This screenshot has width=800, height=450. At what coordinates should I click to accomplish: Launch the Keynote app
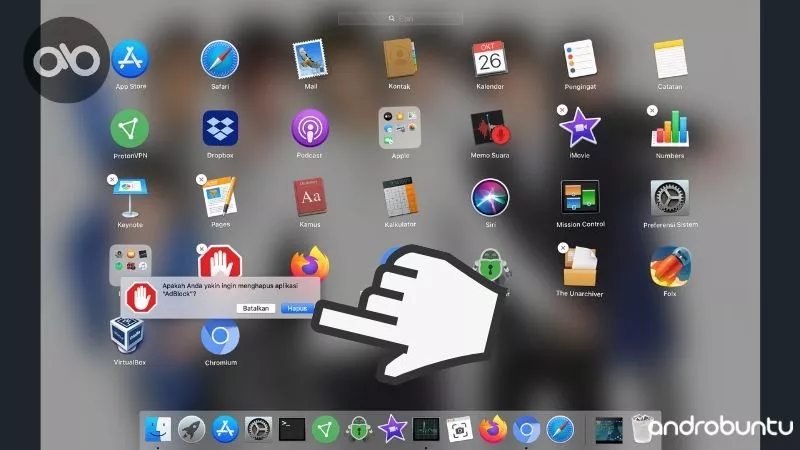pyautogui.click(x=130, y=197)
